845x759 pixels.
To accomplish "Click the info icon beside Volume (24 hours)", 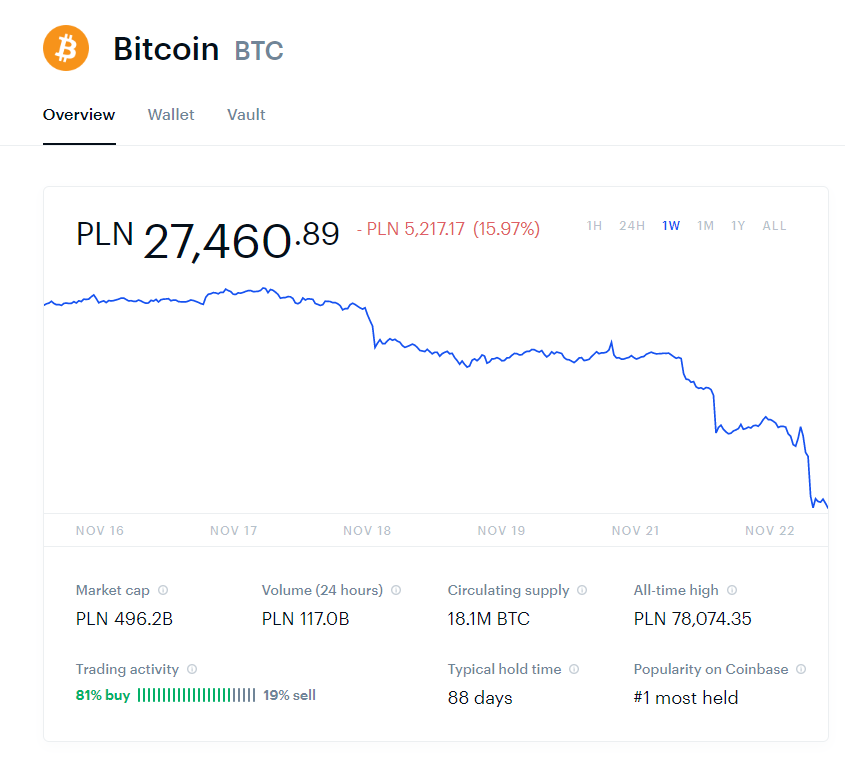I will point(396,590).
